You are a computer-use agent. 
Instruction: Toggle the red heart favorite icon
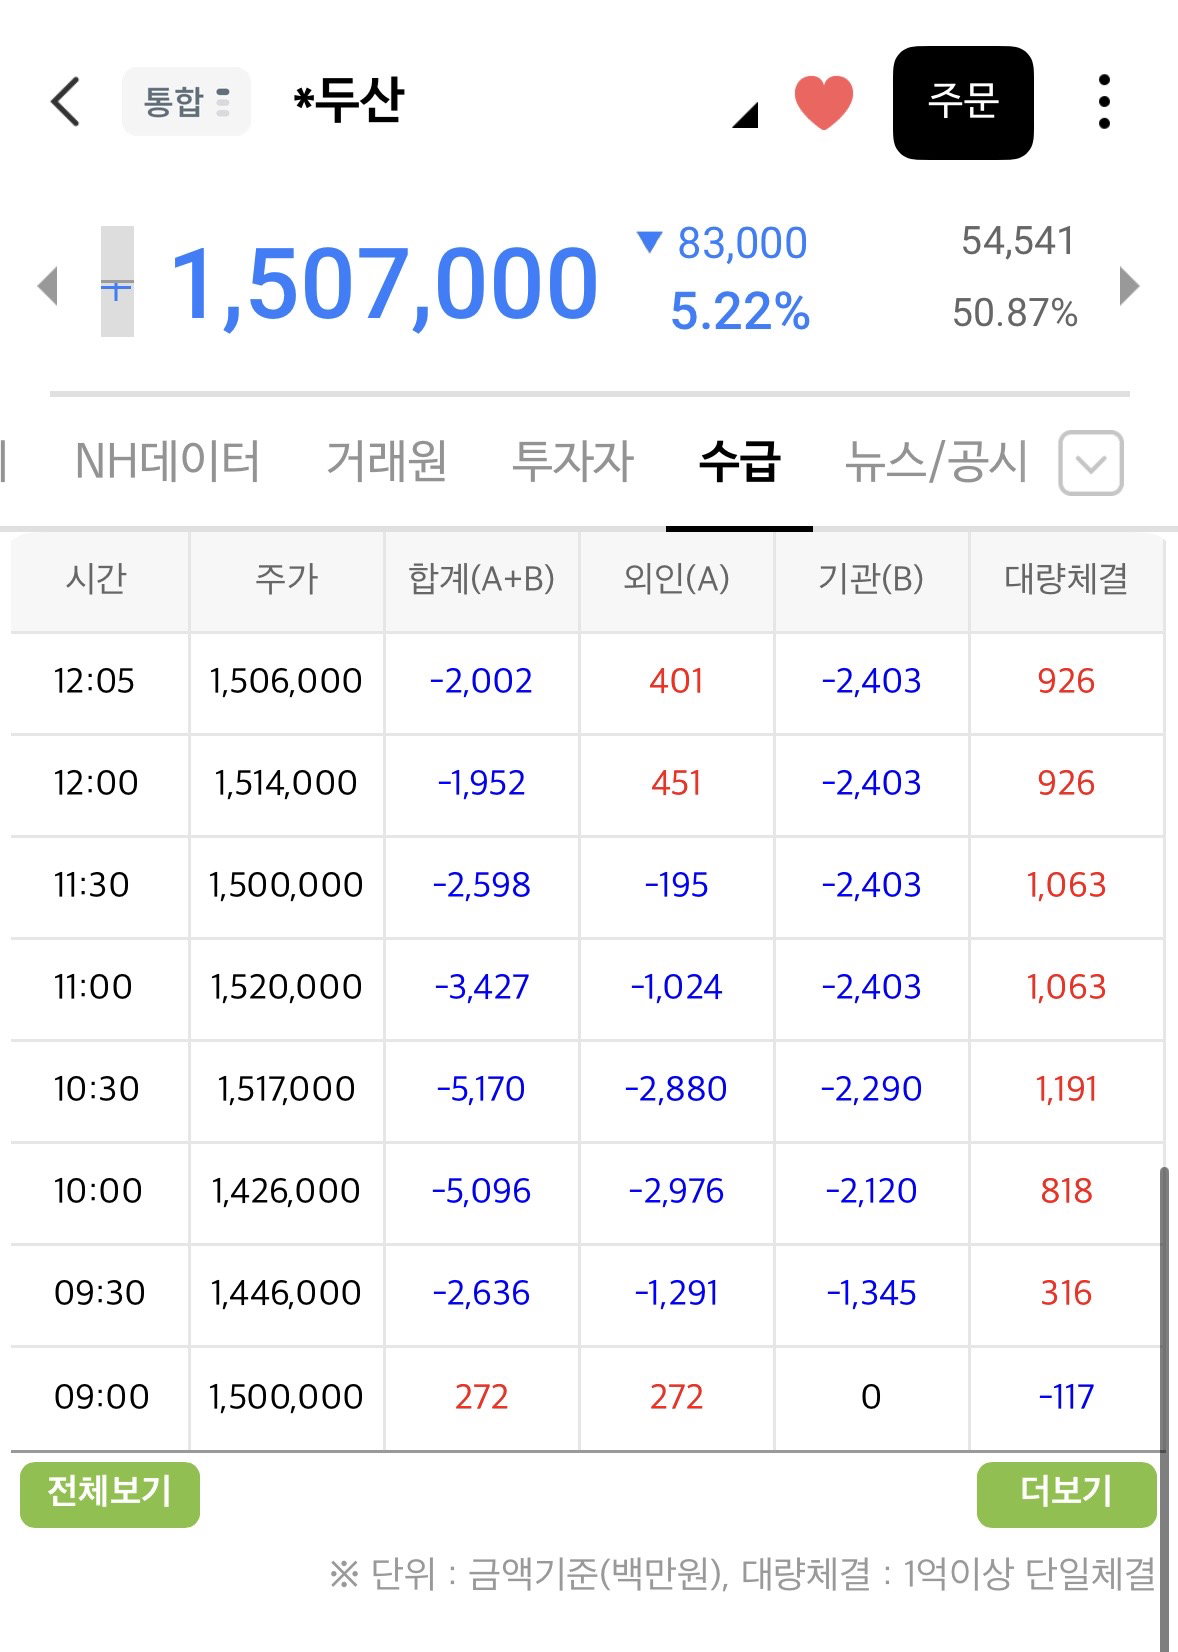coord(823,102)
